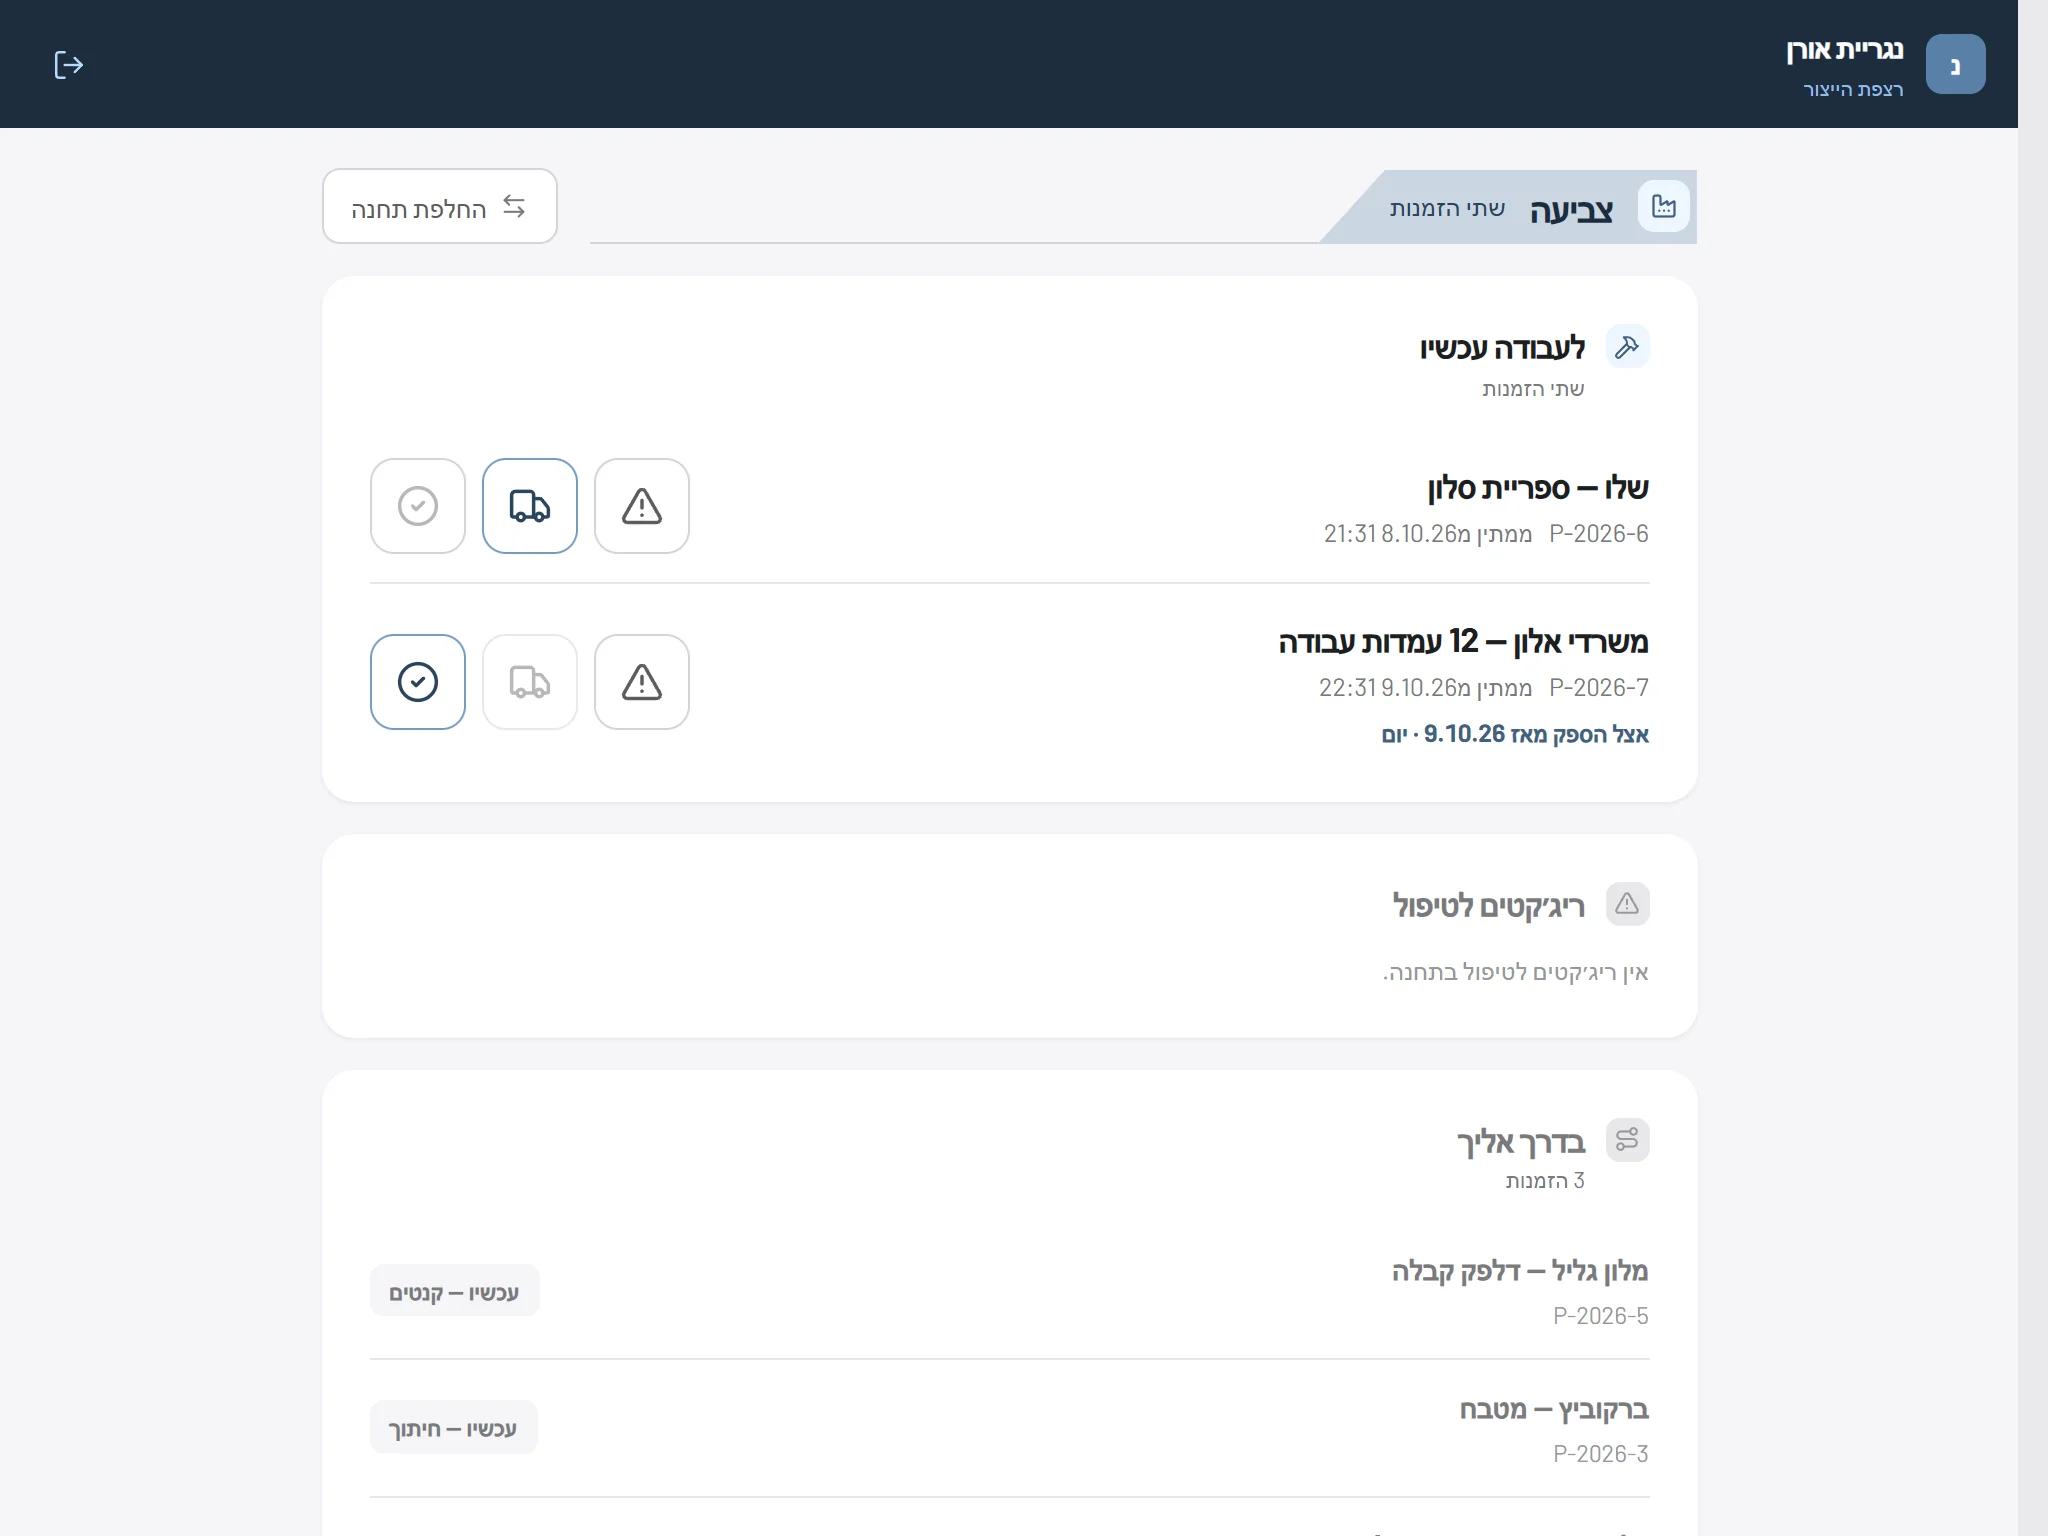
Task: Open the צביעה station tab
Action: point(1509,207)
